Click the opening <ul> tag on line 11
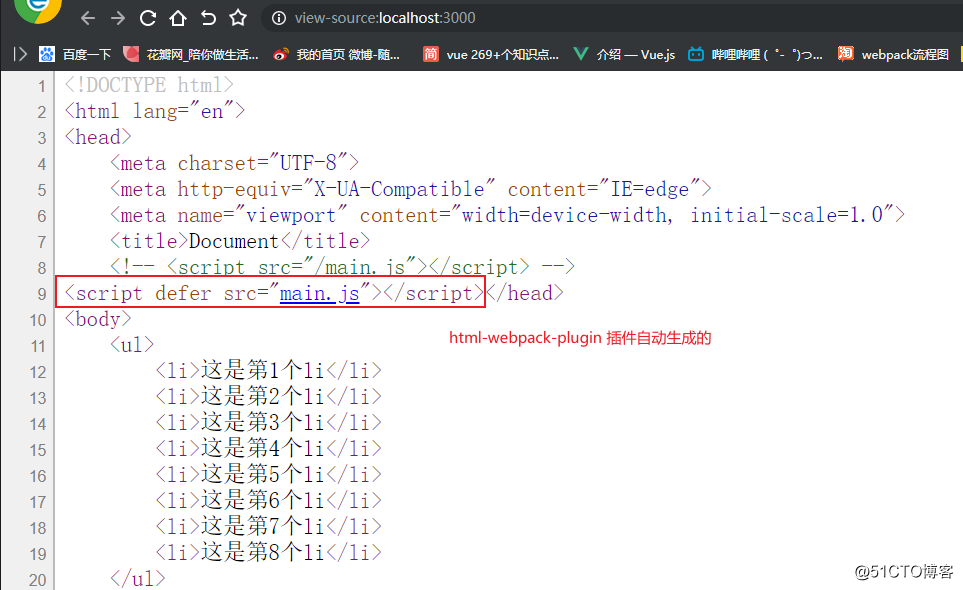This screenshot has width=963, height=590. 132,345
